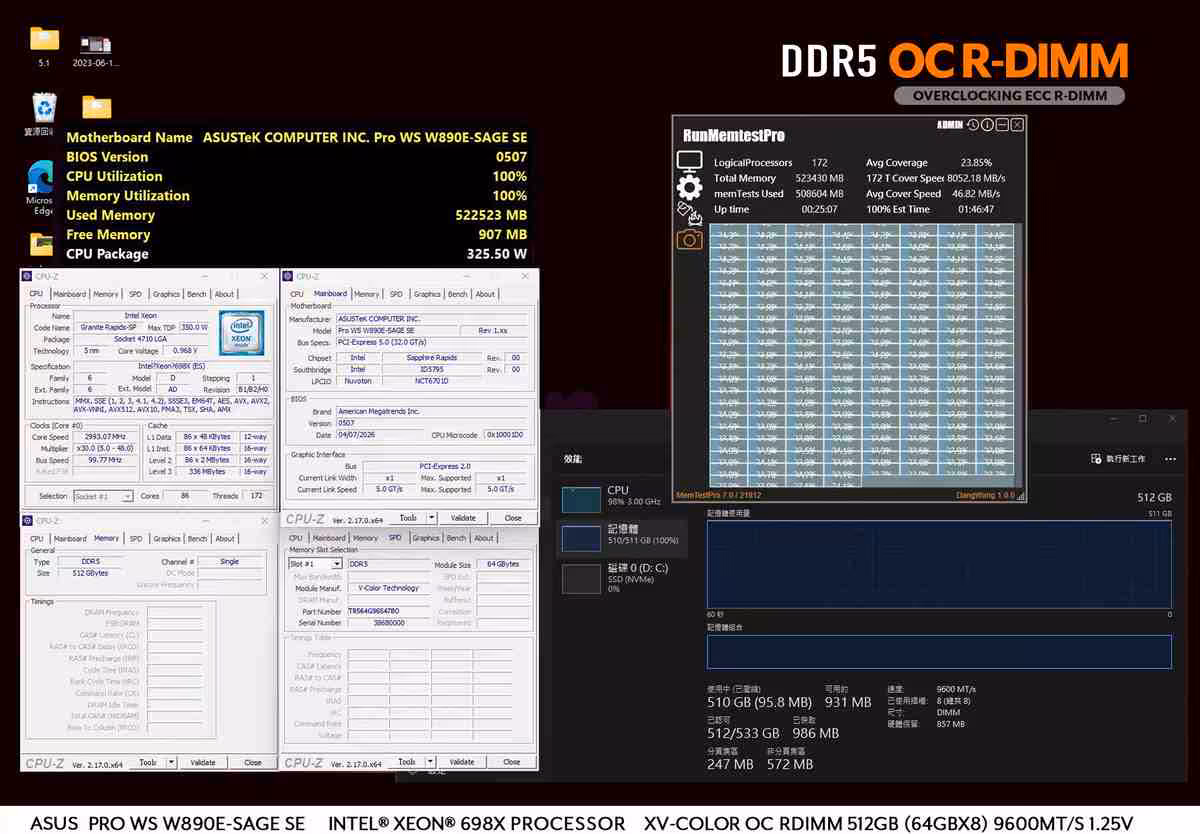Click the three-dot more options in Task Manager
Image resolution: width=1200 pixels, height=834 pixels.
click(x=1169, y=458)
